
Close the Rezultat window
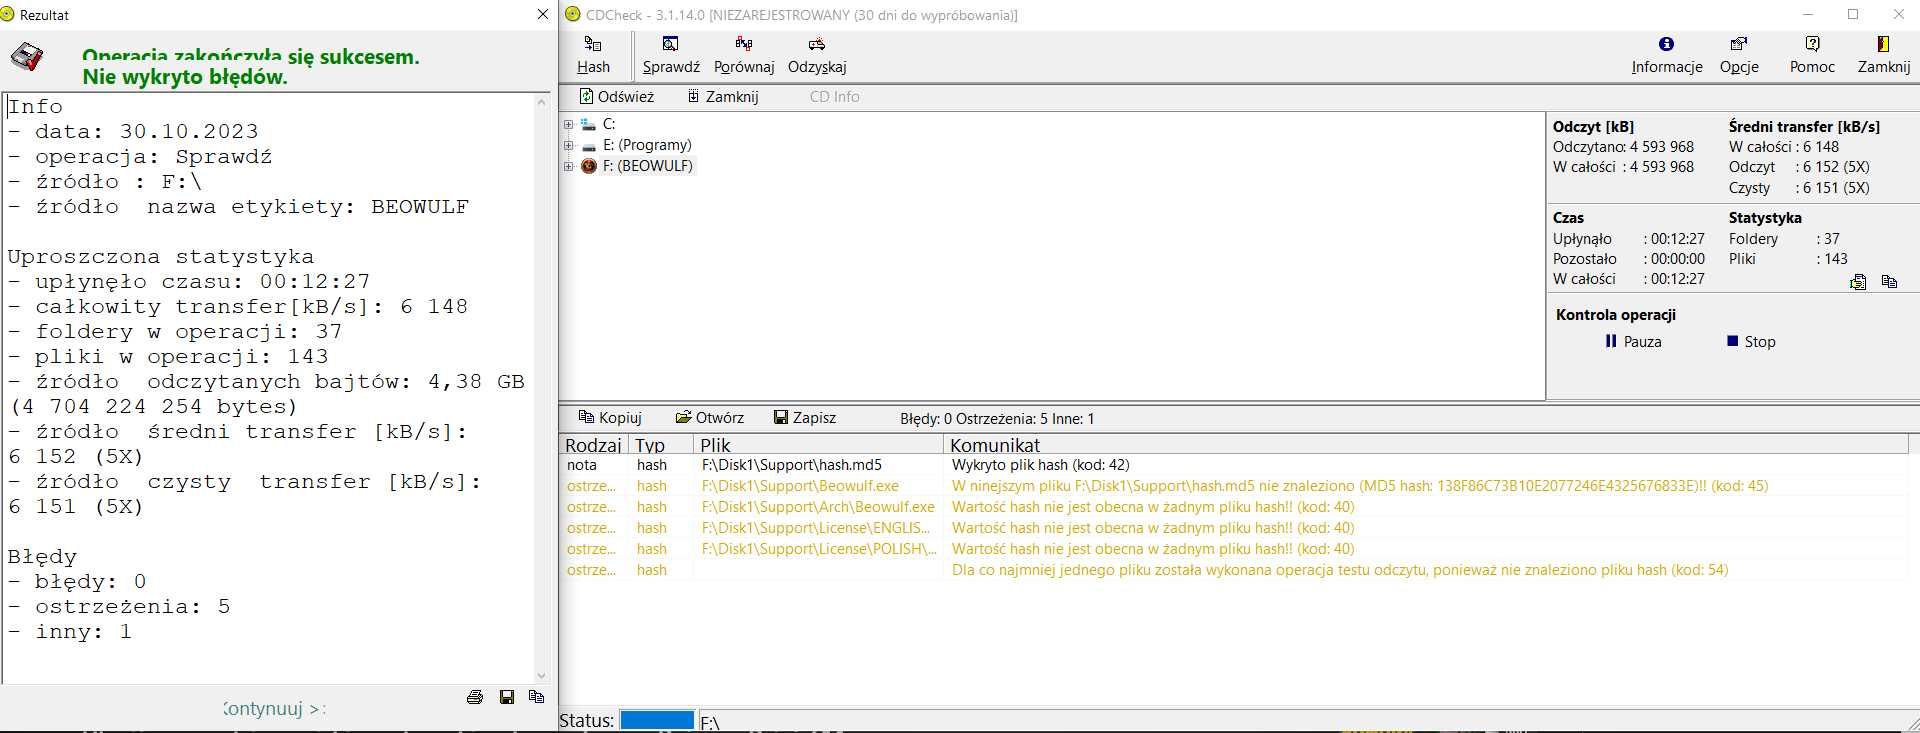[x=543, y=15]
